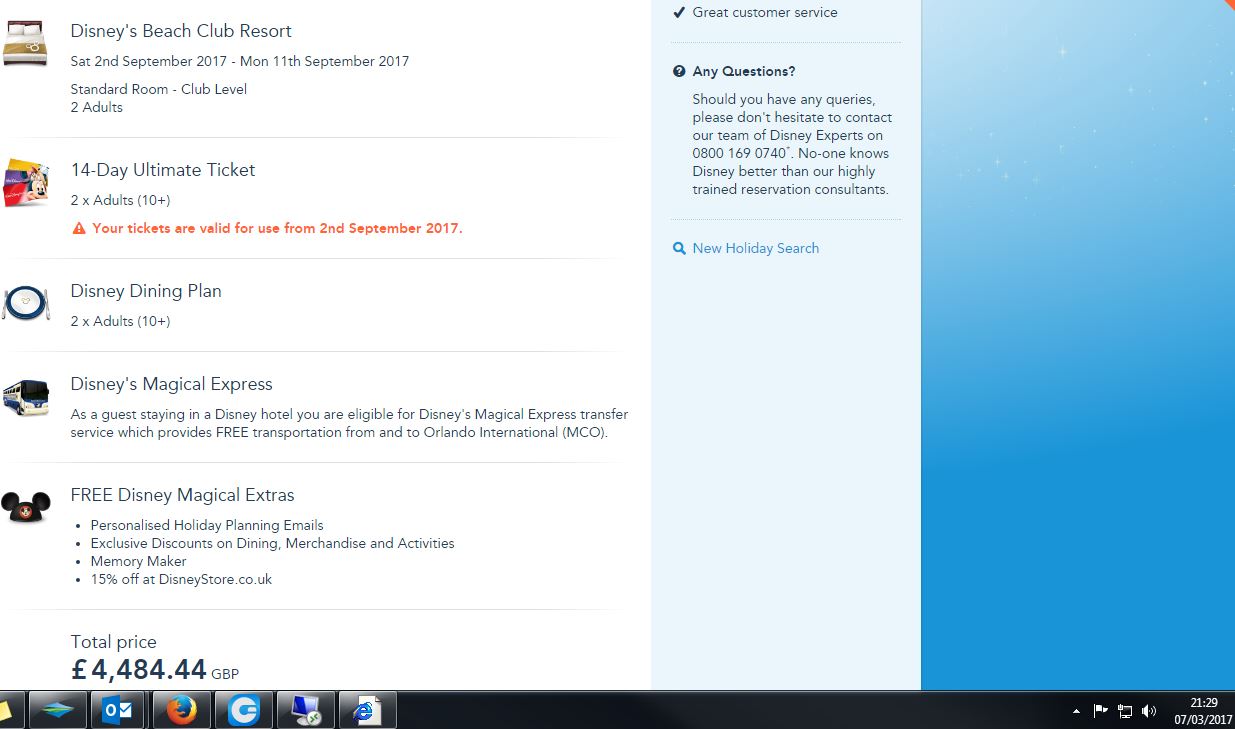Click the FREE Disney Magical Extras heading
This screenshot has height=729, width=1235.
(x=182, y=495)
